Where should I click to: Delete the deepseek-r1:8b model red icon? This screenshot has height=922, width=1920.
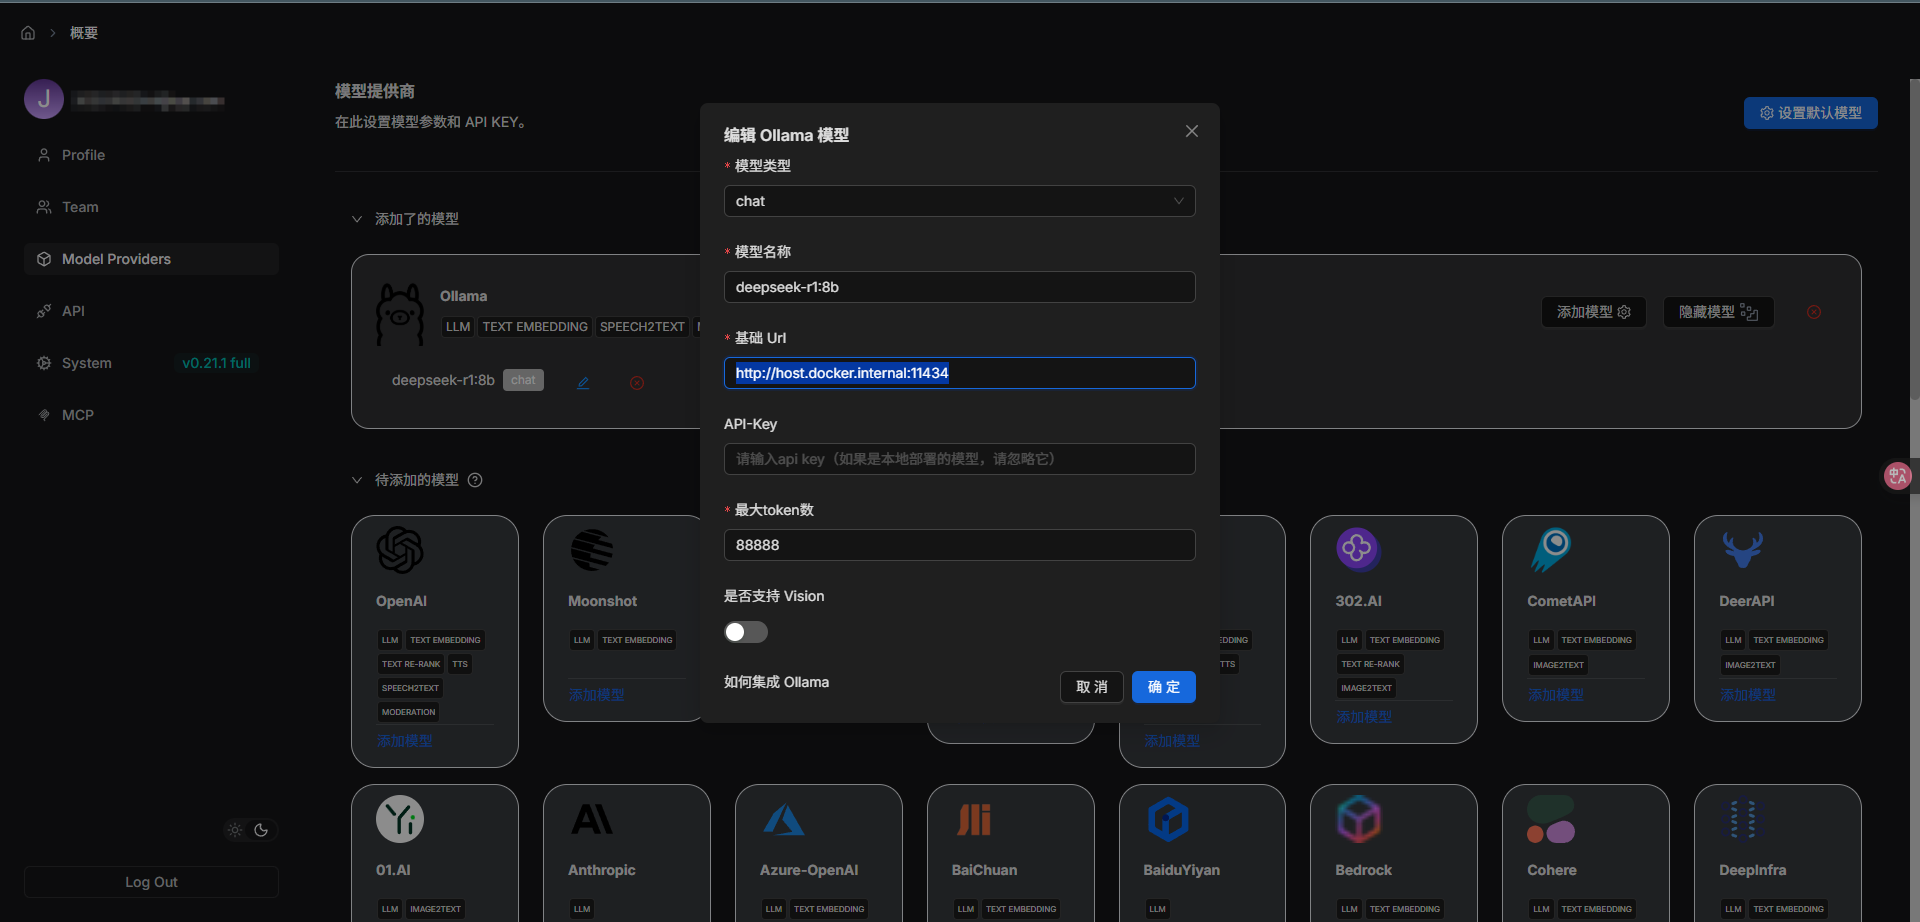[x=637, y=383]
